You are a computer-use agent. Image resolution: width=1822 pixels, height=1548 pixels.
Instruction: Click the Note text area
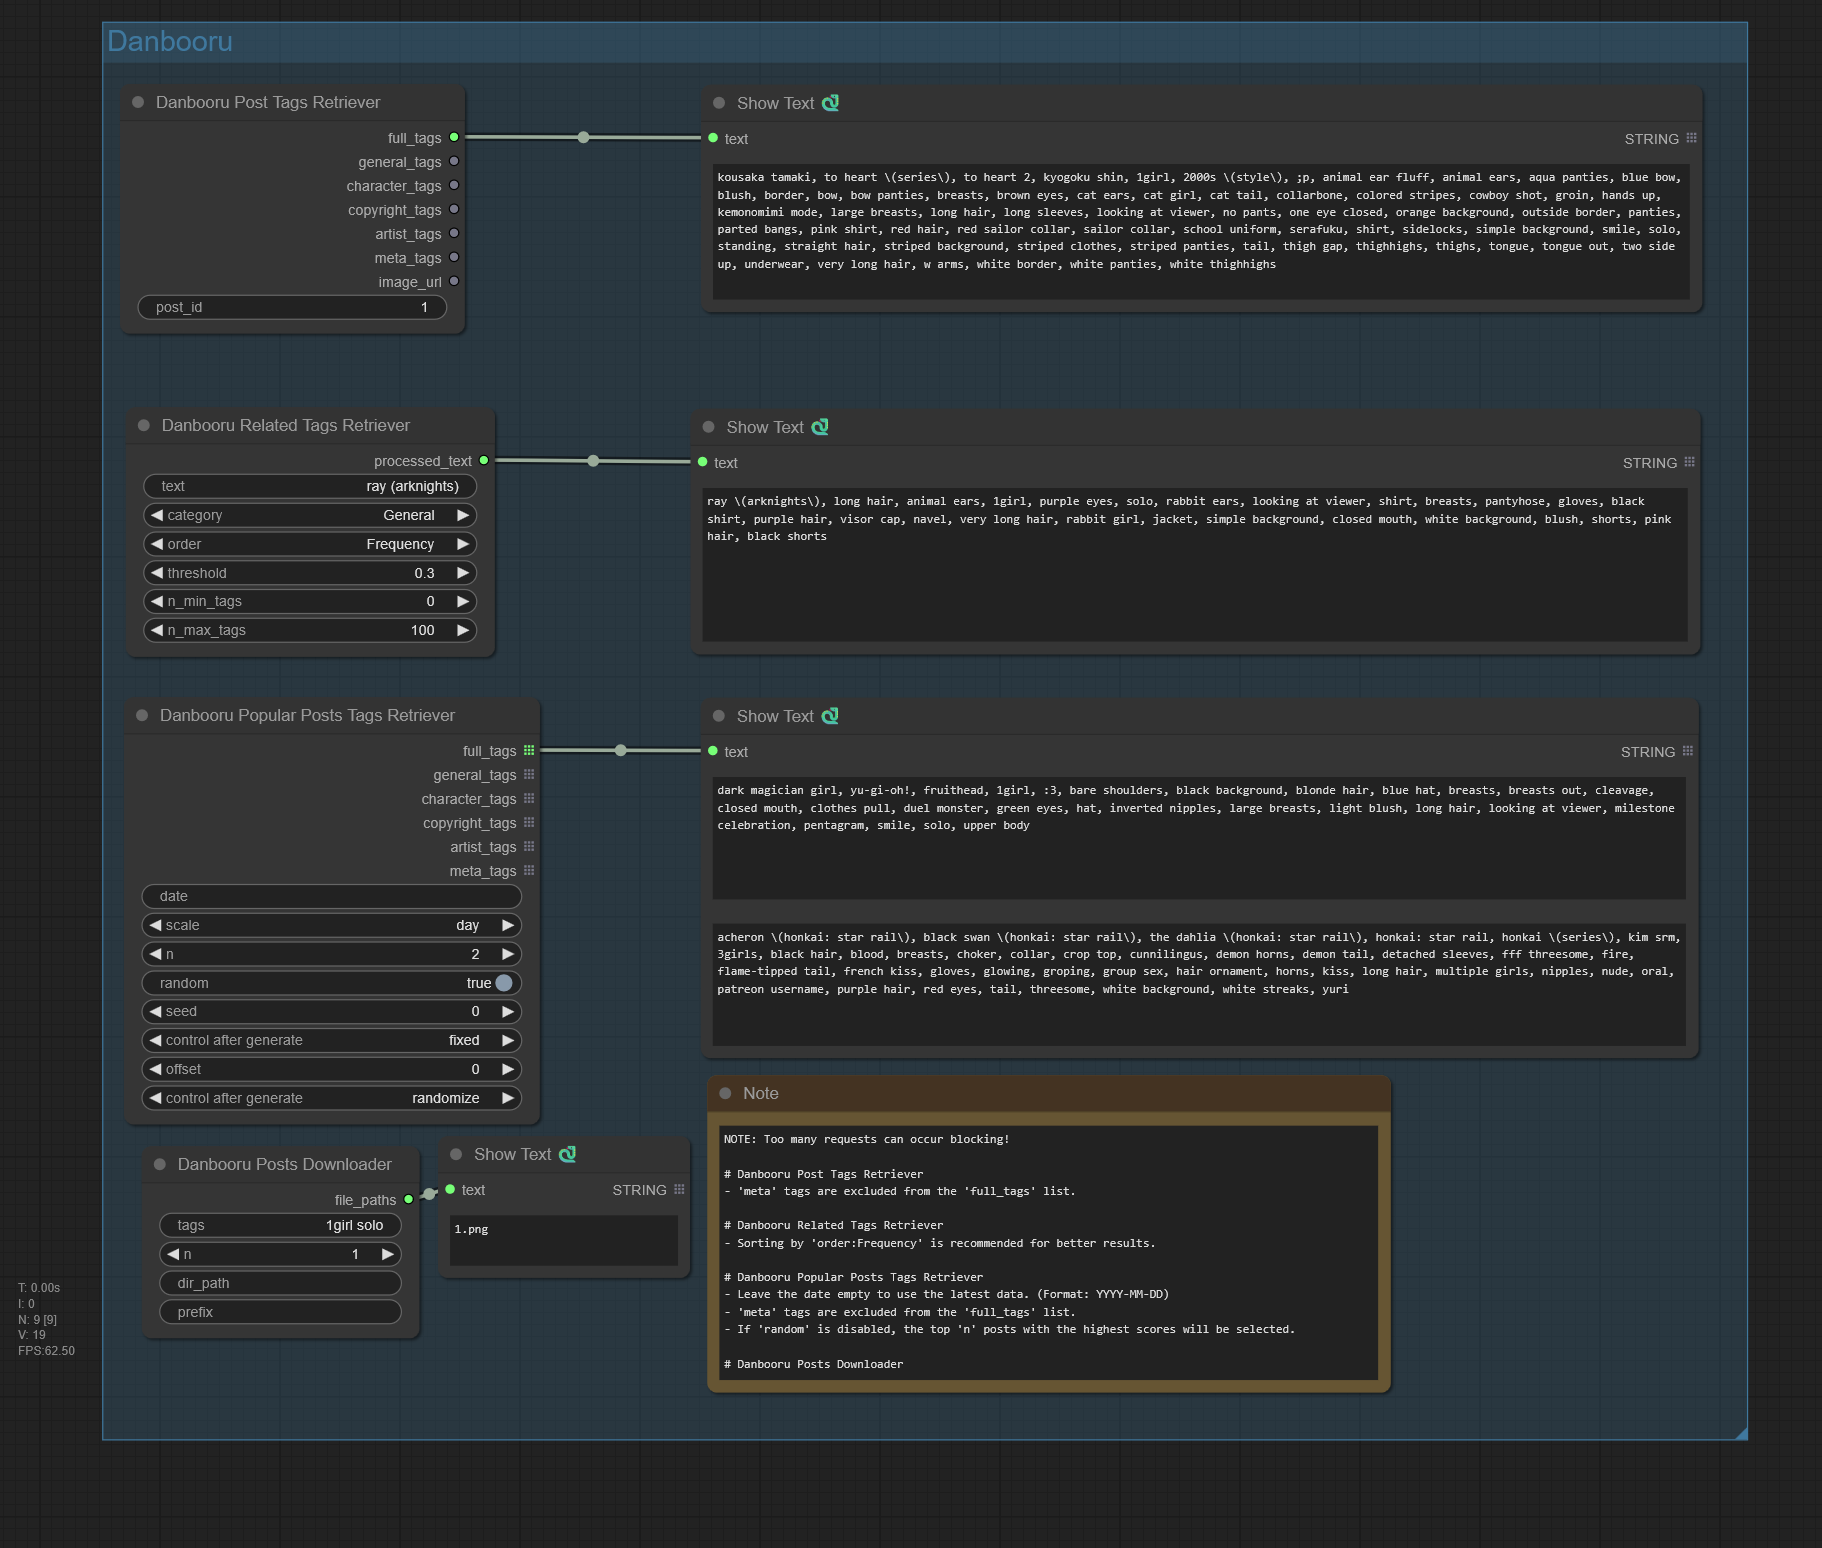[1048, 1253]
